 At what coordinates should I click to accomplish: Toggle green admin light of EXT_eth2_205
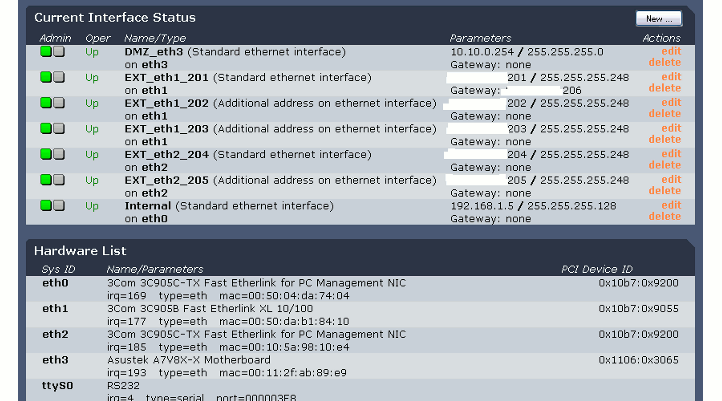[46, 181]
